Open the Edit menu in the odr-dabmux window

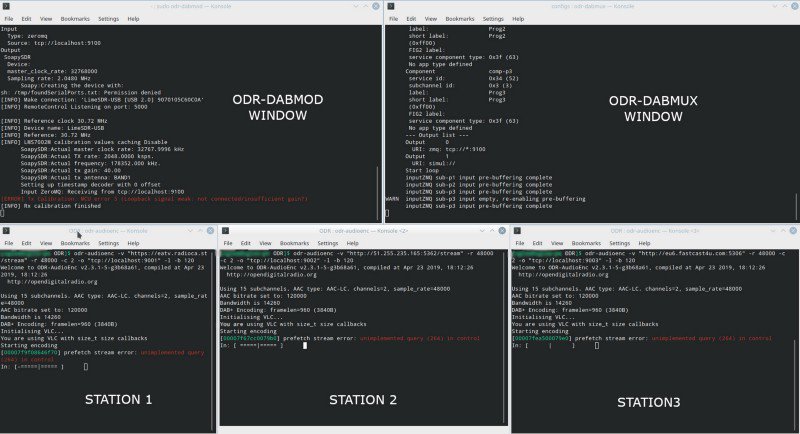pyautogui.click(x=411, y=19)
